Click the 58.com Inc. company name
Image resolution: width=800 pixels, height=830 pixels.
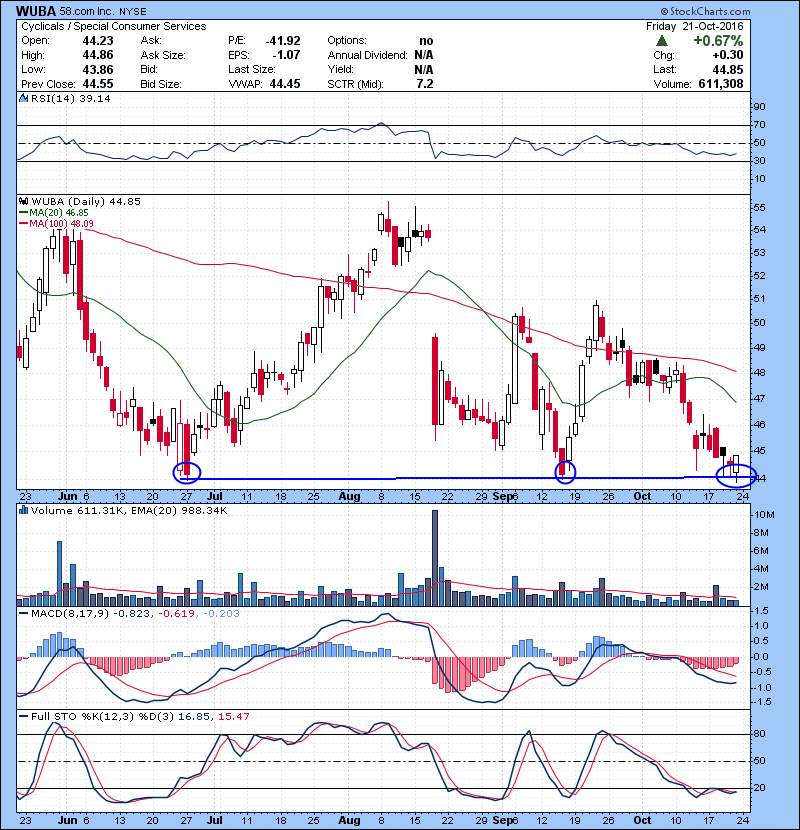tap(85, 11)
